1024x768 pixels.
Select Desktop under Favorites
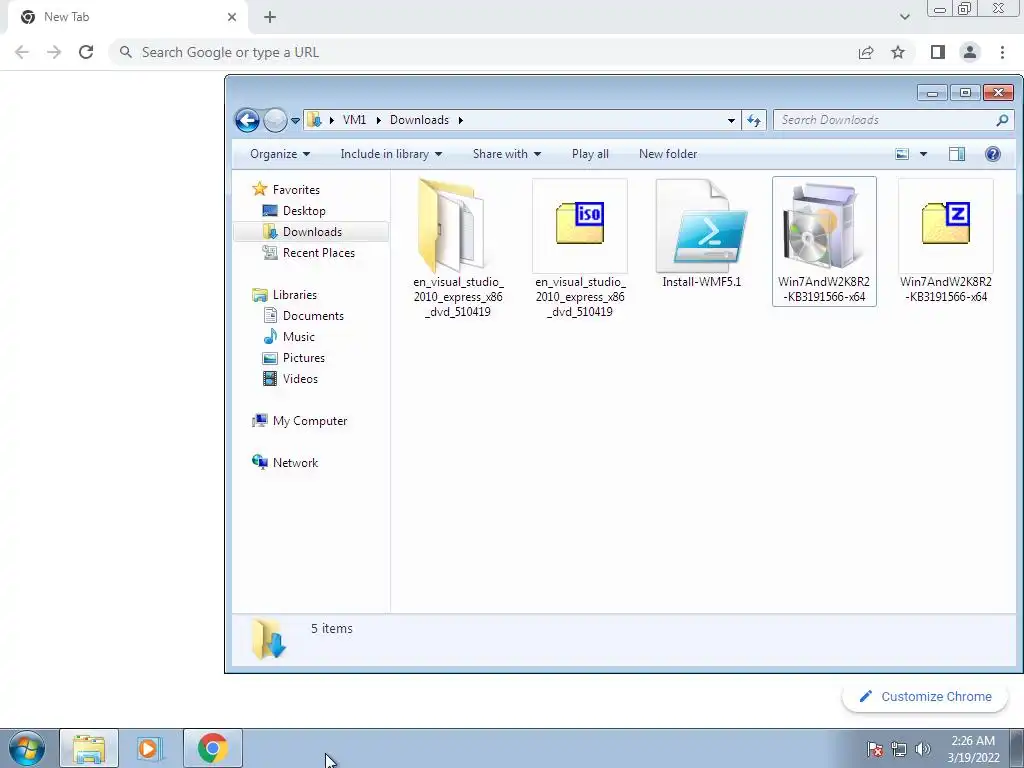(x=304, y=211)
